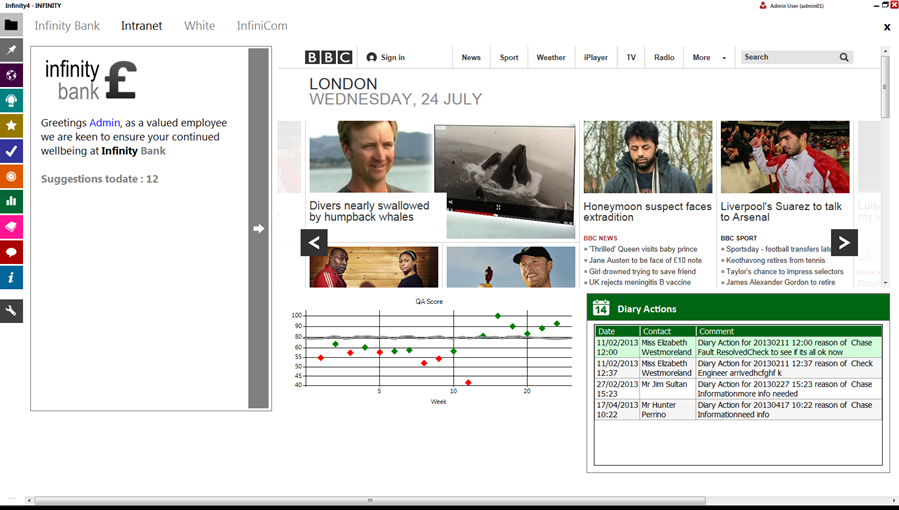Click the red speech bubble icon

pos(11,252)
